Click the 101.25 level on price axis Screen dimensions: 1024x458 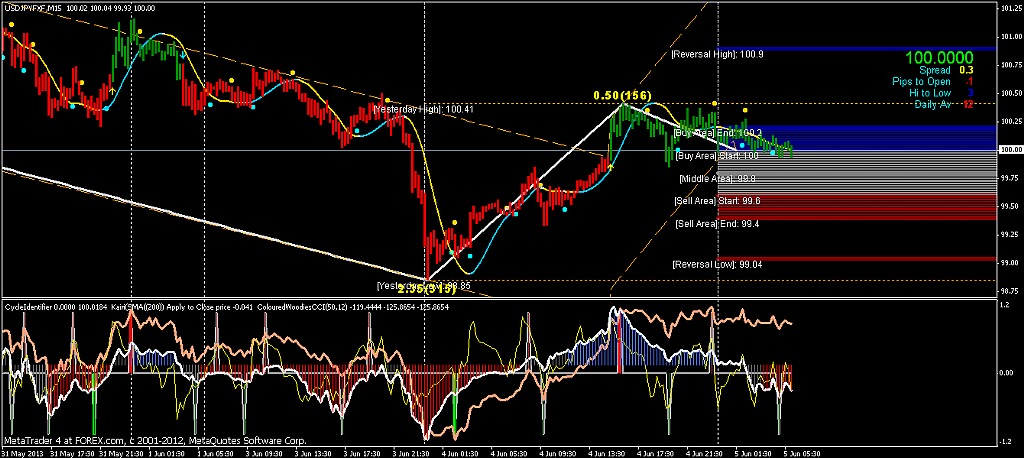pyautogui.click(x=1010, y=9)
